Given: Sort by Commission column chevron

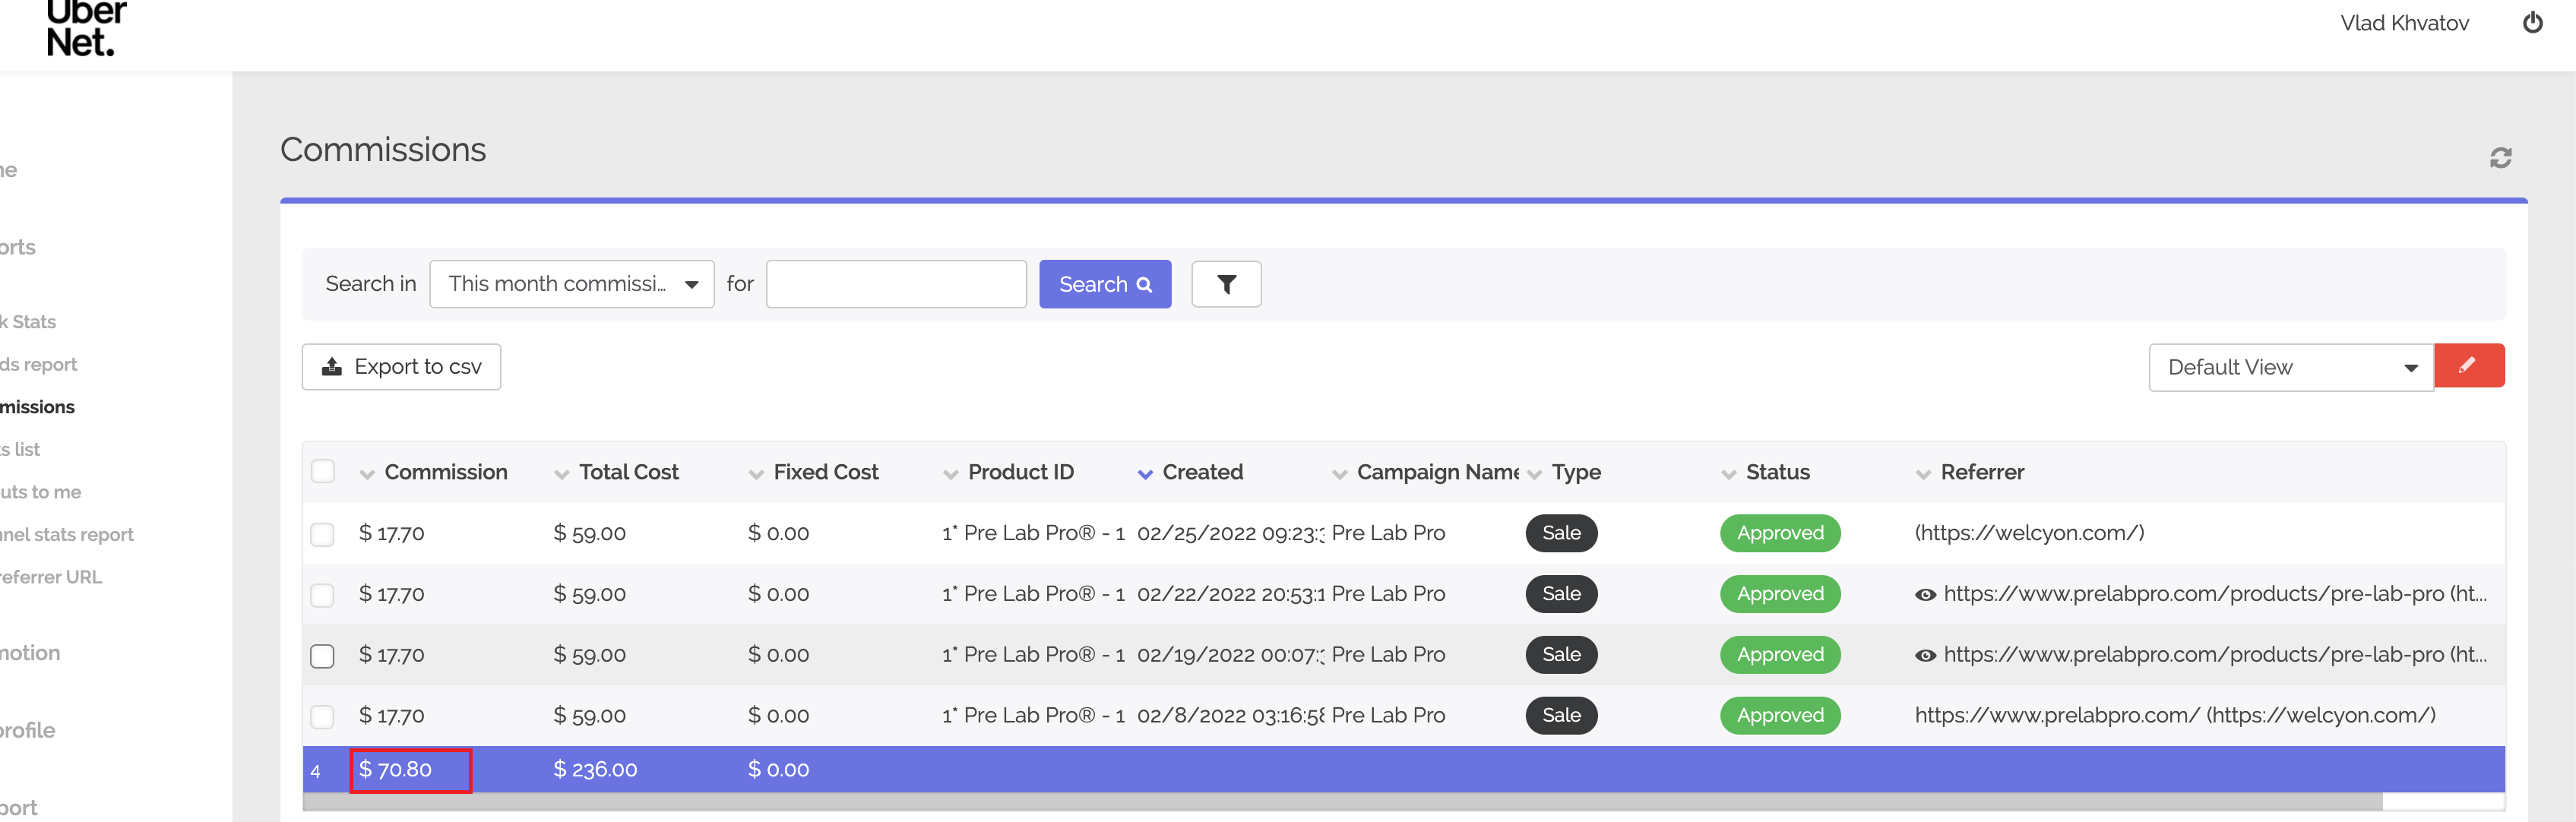Looking at the screenshot, I should click(x=367, y=474).
